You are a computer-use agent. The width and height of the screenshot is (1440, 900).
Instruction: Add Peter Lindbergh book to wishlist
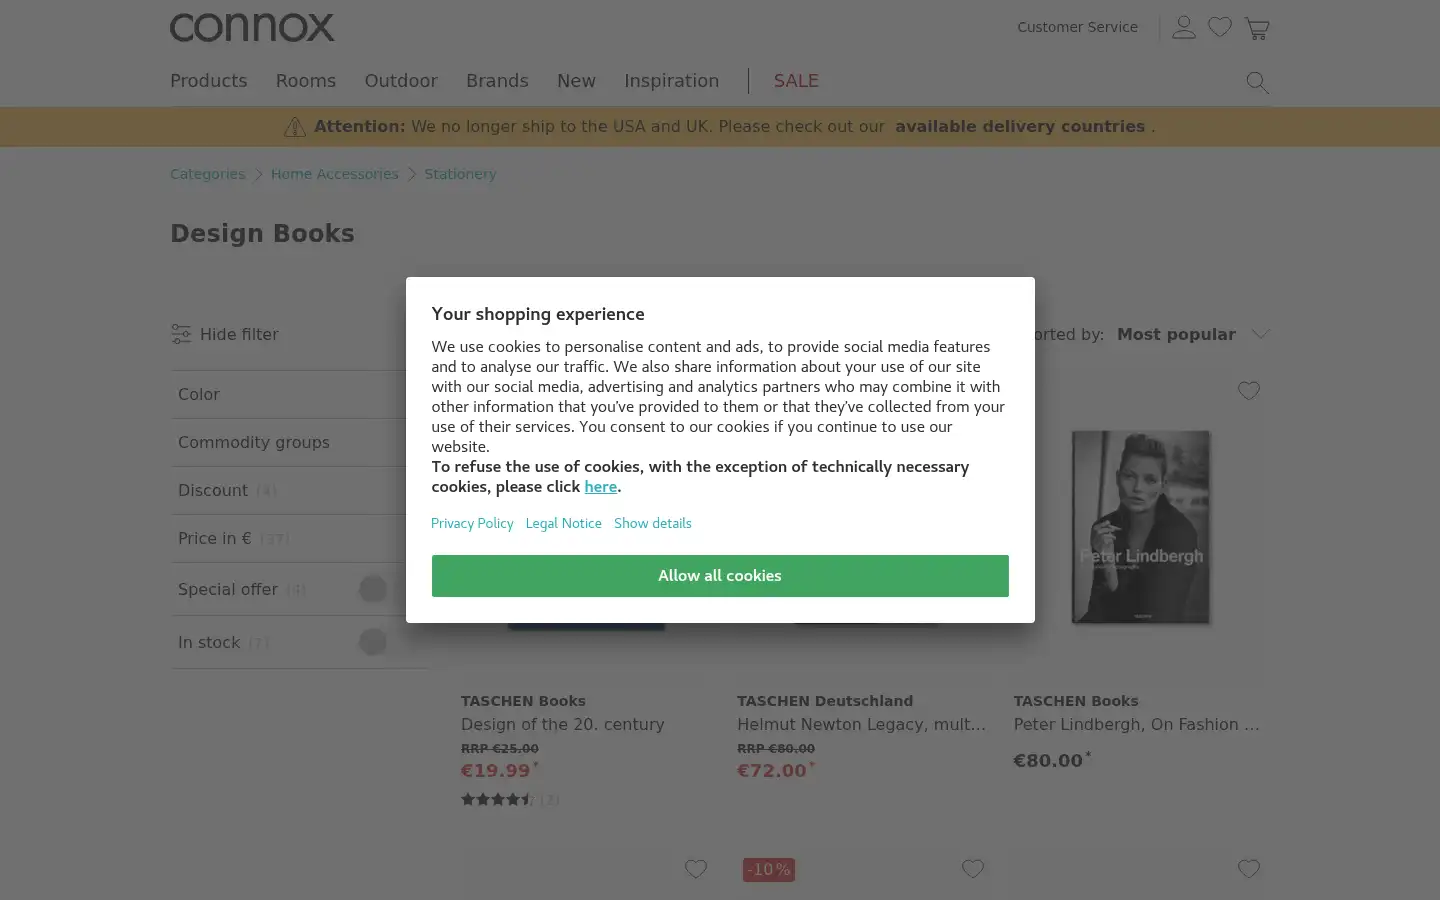pyautogui.click(x=1249, y=391)
